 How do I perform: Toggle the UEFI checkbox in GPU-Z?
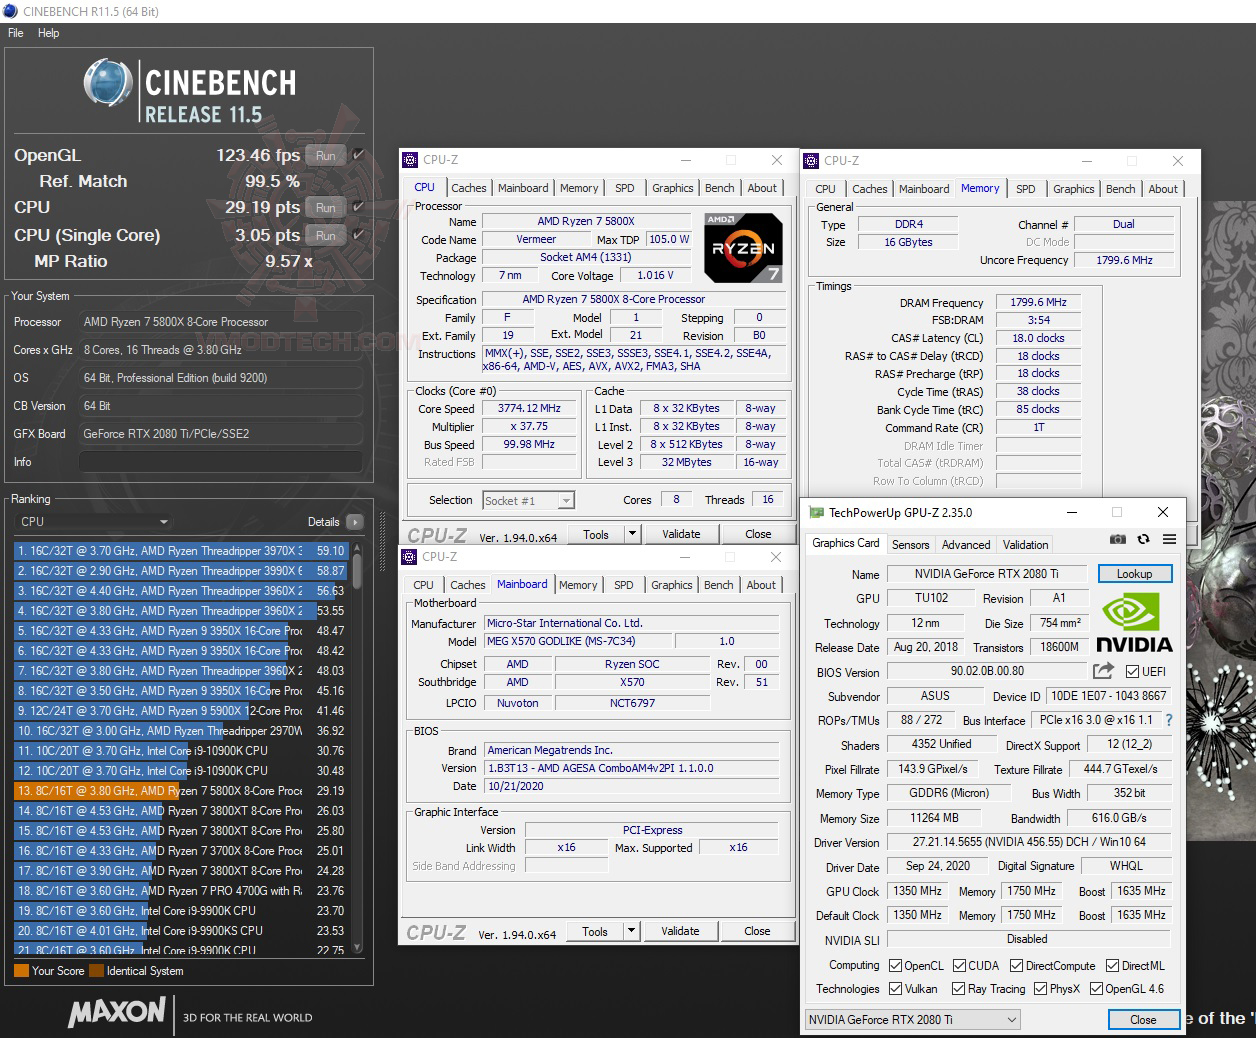click(x=1132, y=672)
